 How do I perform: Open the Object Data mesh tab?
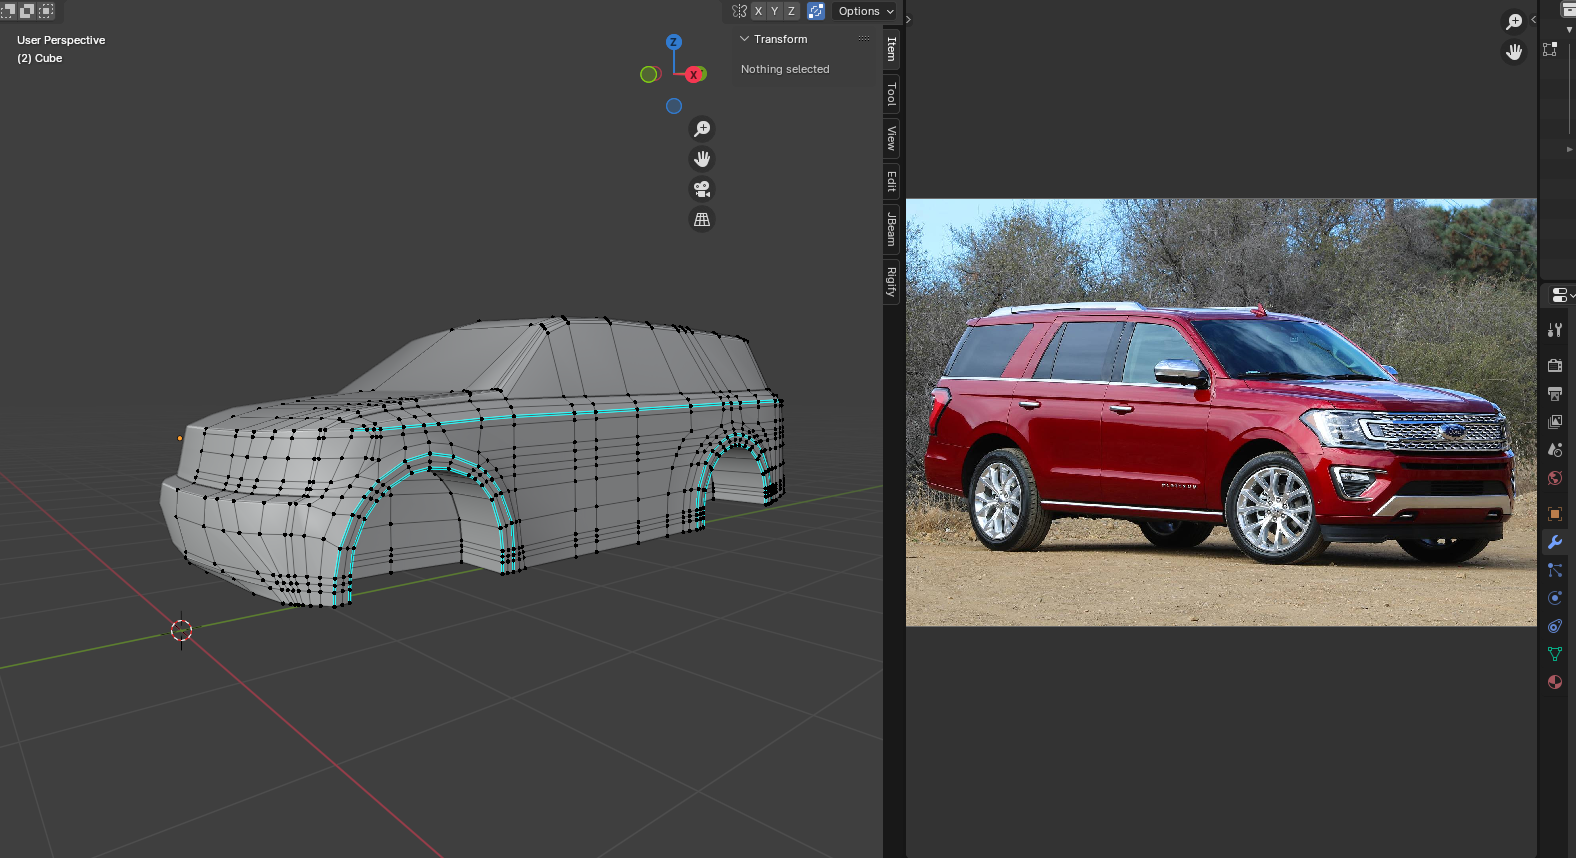point(1555,654)
